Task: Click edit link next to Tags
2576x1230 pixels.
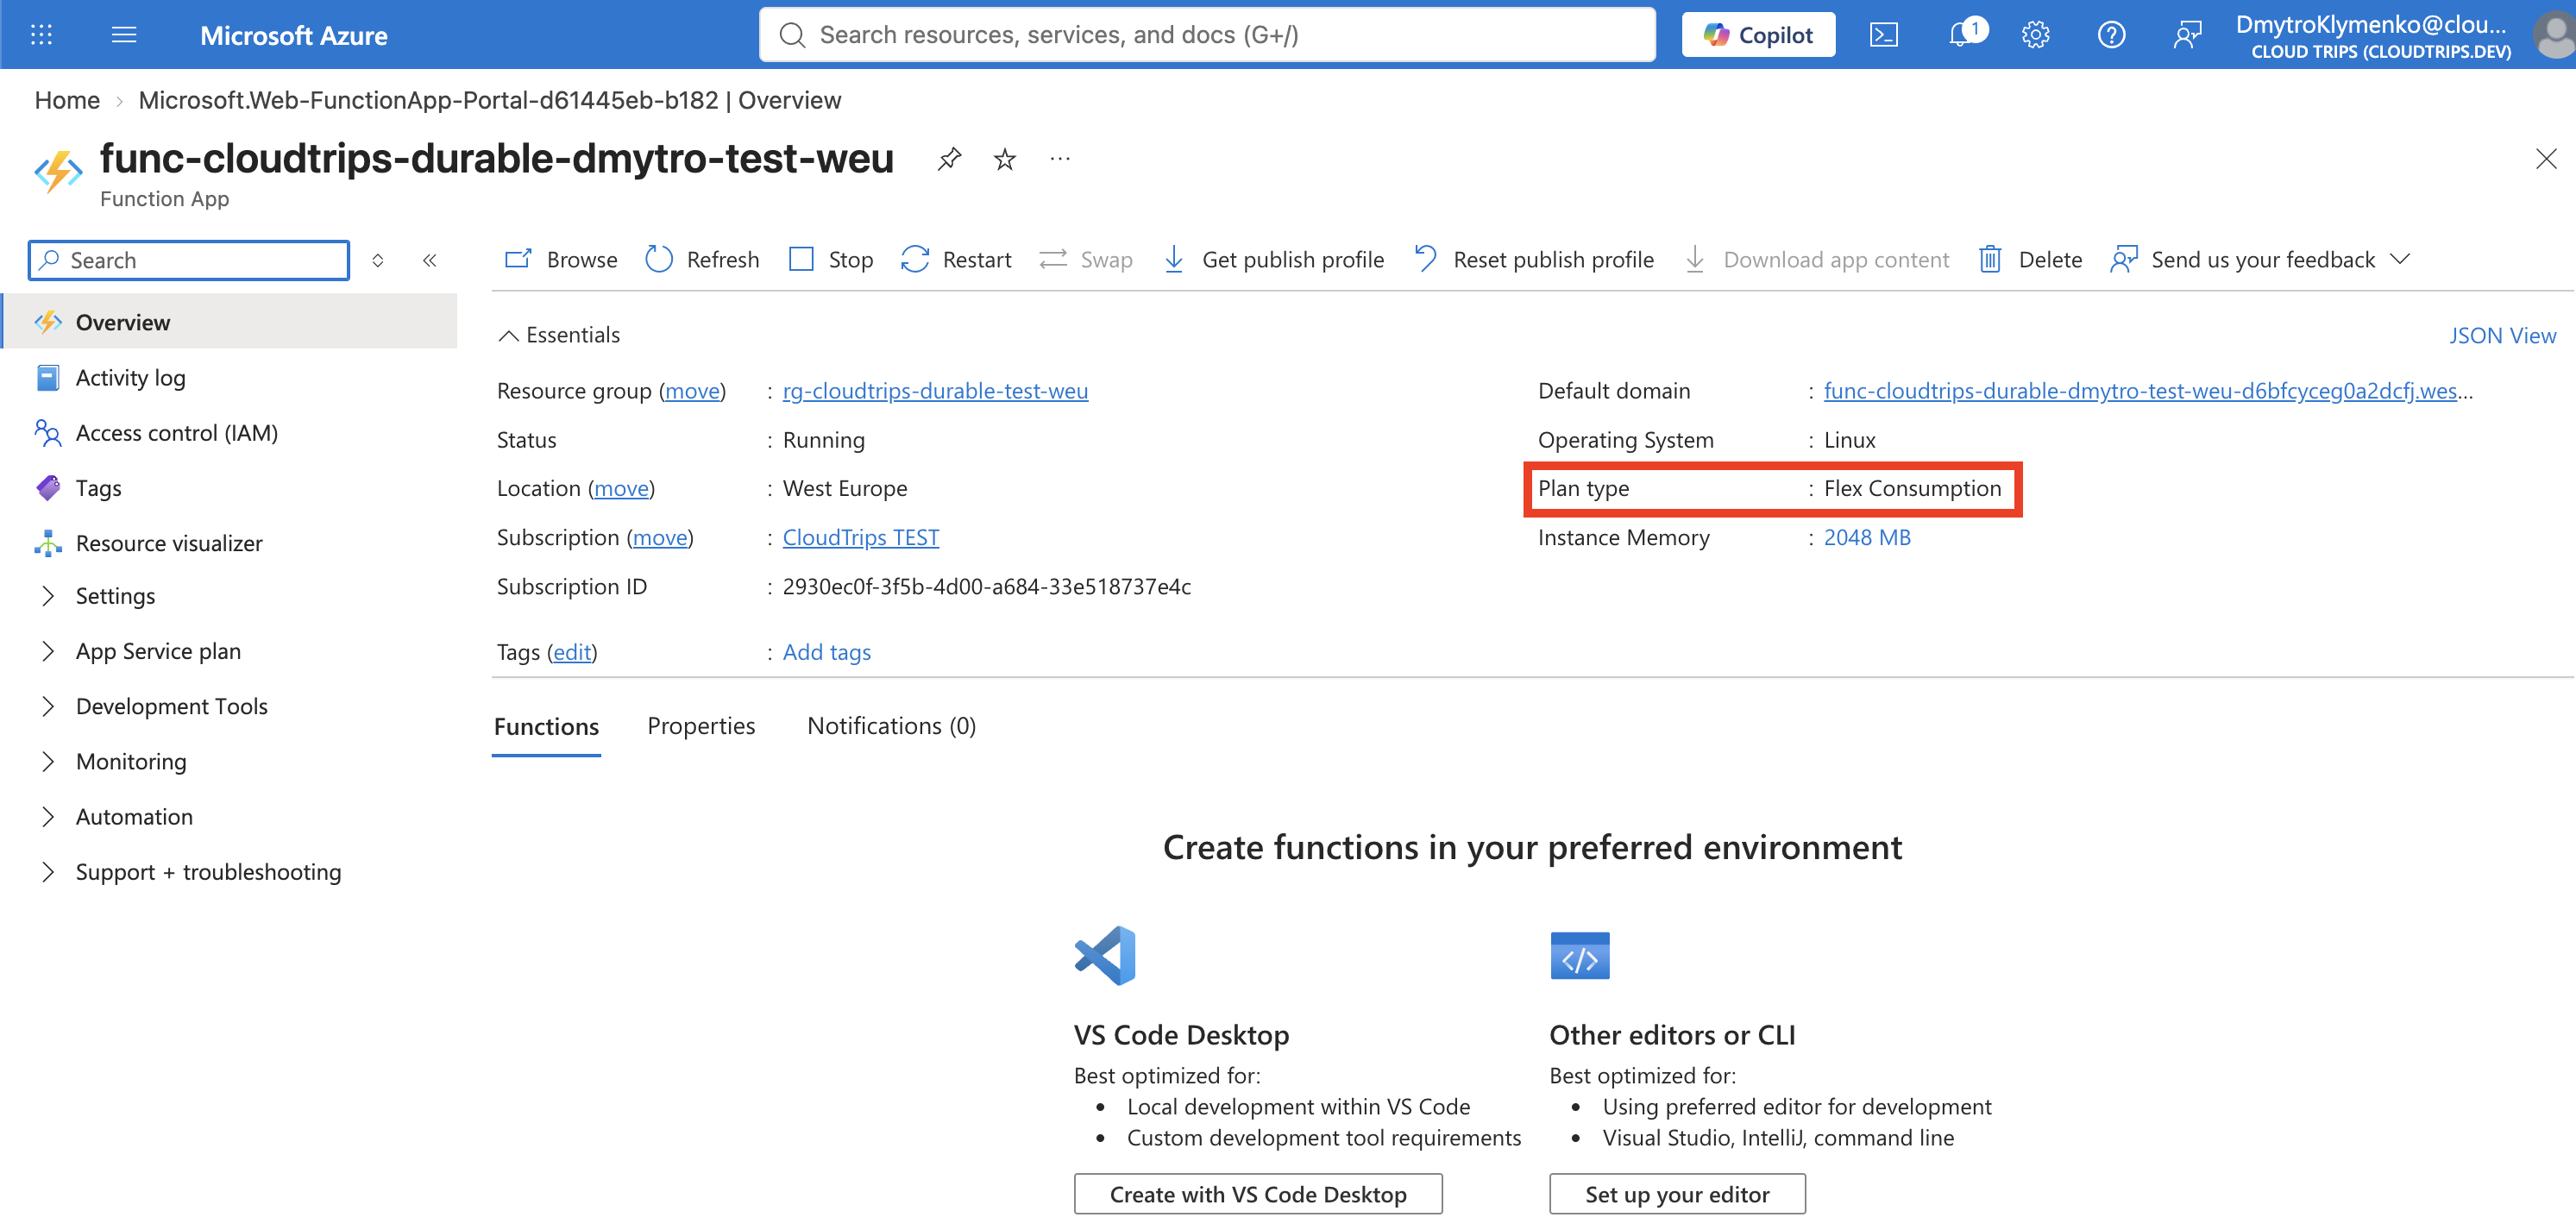Action: (x=572, y=653)
